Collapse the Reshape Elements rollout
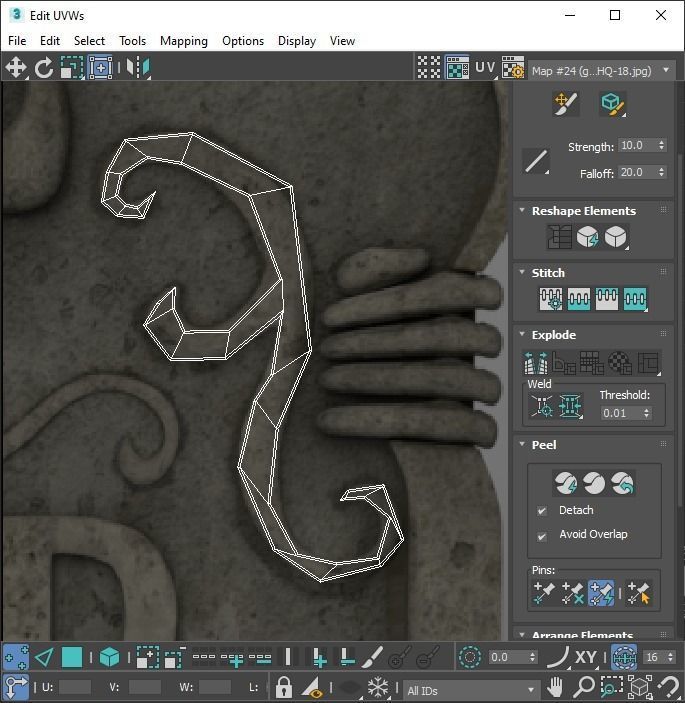Viewport: 685px width, 703px height. coord(522,210)
